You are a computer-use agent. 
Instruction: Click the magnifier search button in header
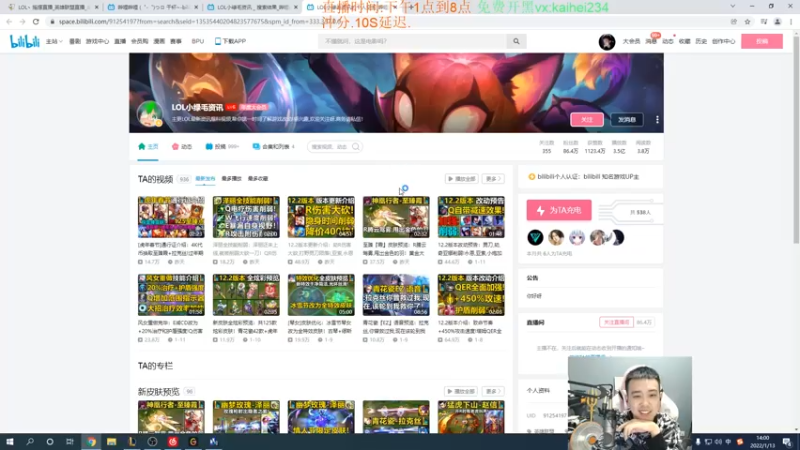coord(516,41)
